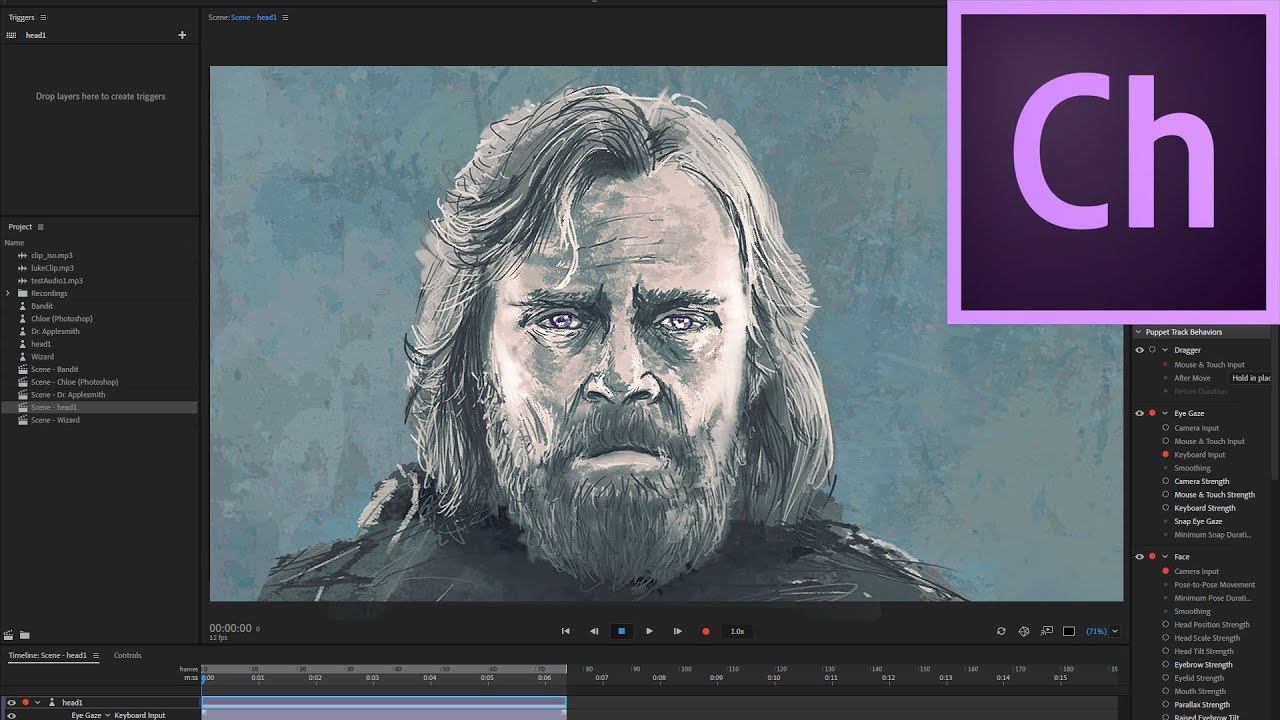Viewport: 1280px width, 720px height.
Task: Toggle the Dragger behavior visibility eye
Action: [x=1139, y=350]
